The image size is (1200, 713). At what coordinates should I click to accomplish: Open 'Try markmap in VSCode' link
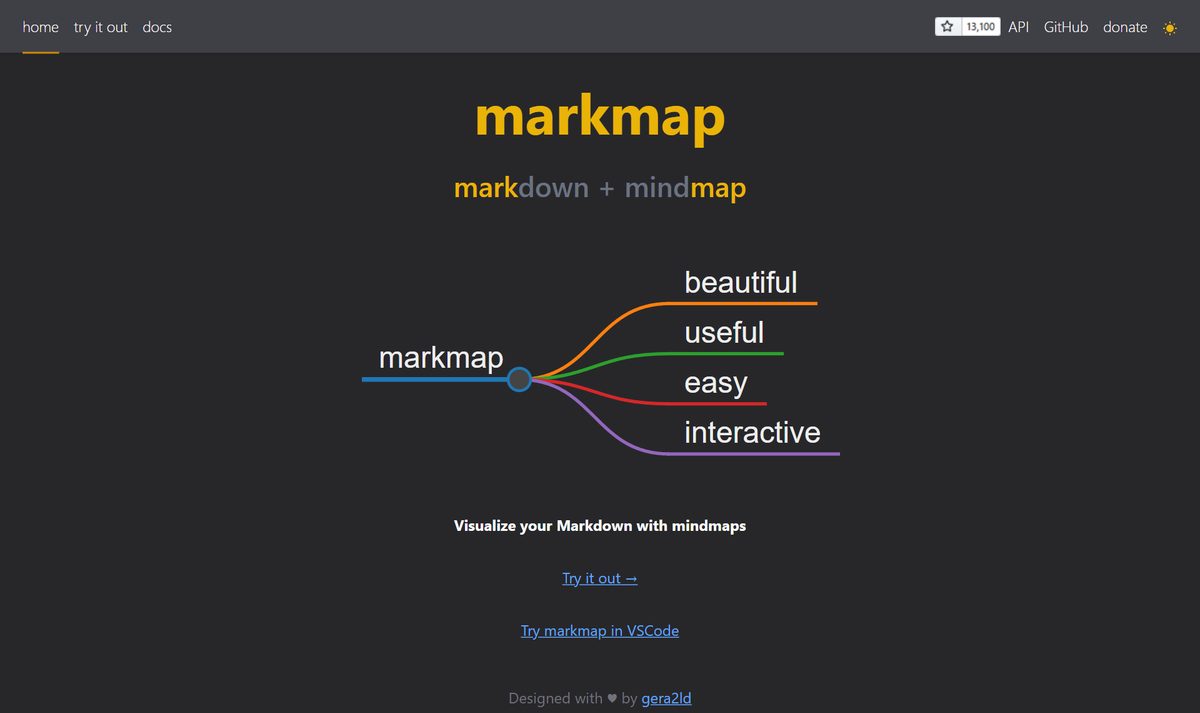click(x=600, y=631)
